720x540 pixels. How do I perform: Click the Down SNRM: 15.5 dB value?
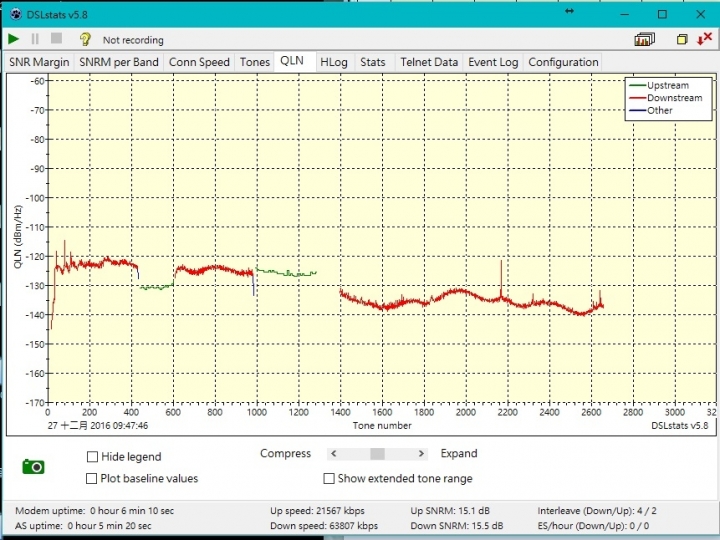[x=457, y=526]
